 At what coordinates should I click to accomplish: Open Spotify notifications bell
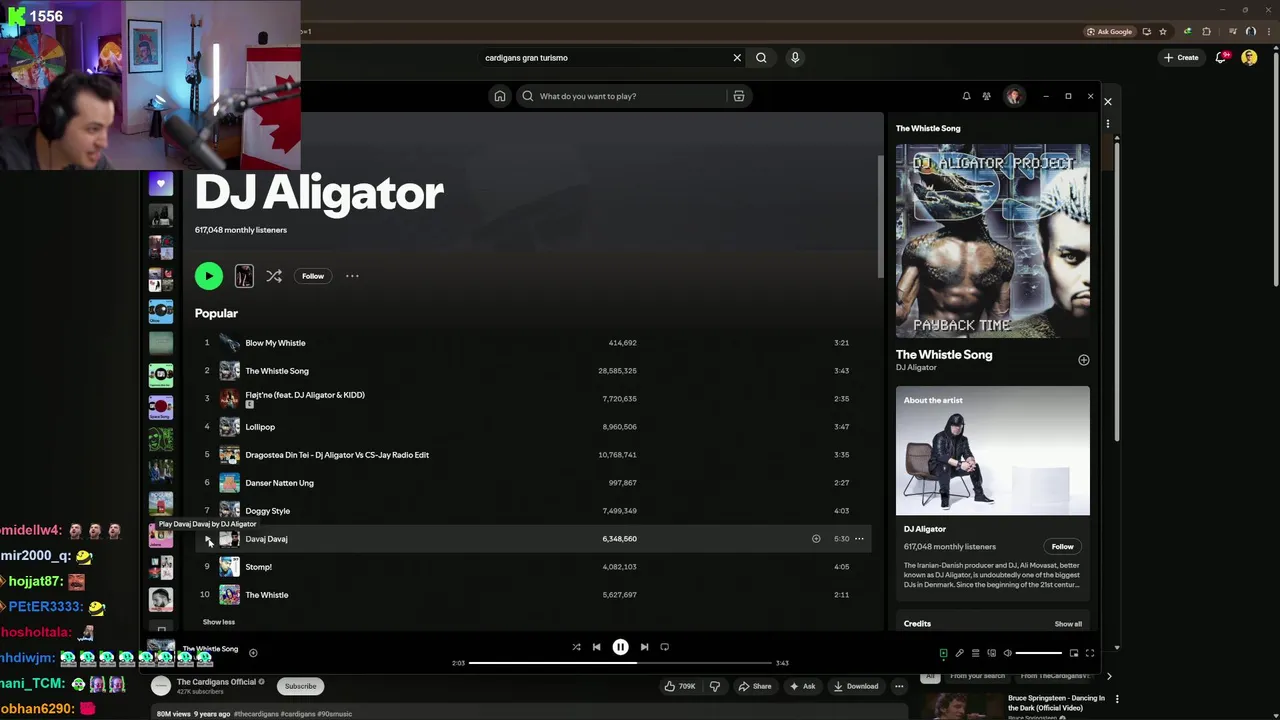click(966, 96)
